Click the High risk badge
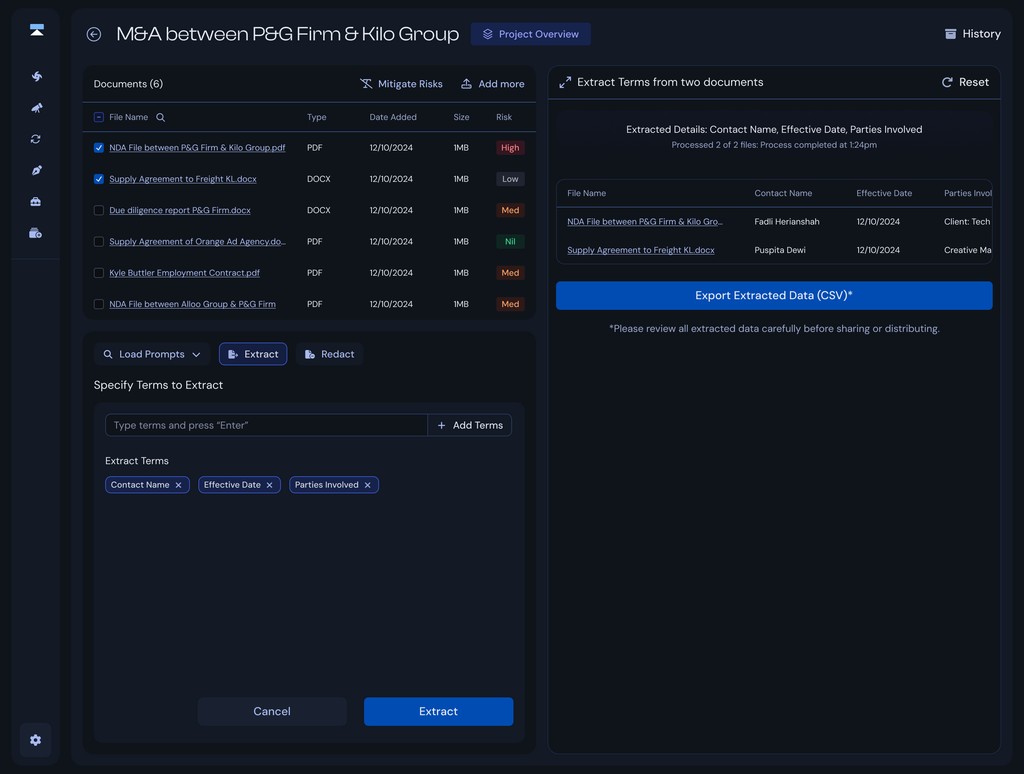Viewport: 1024px width, 774px height. point(510,148)
